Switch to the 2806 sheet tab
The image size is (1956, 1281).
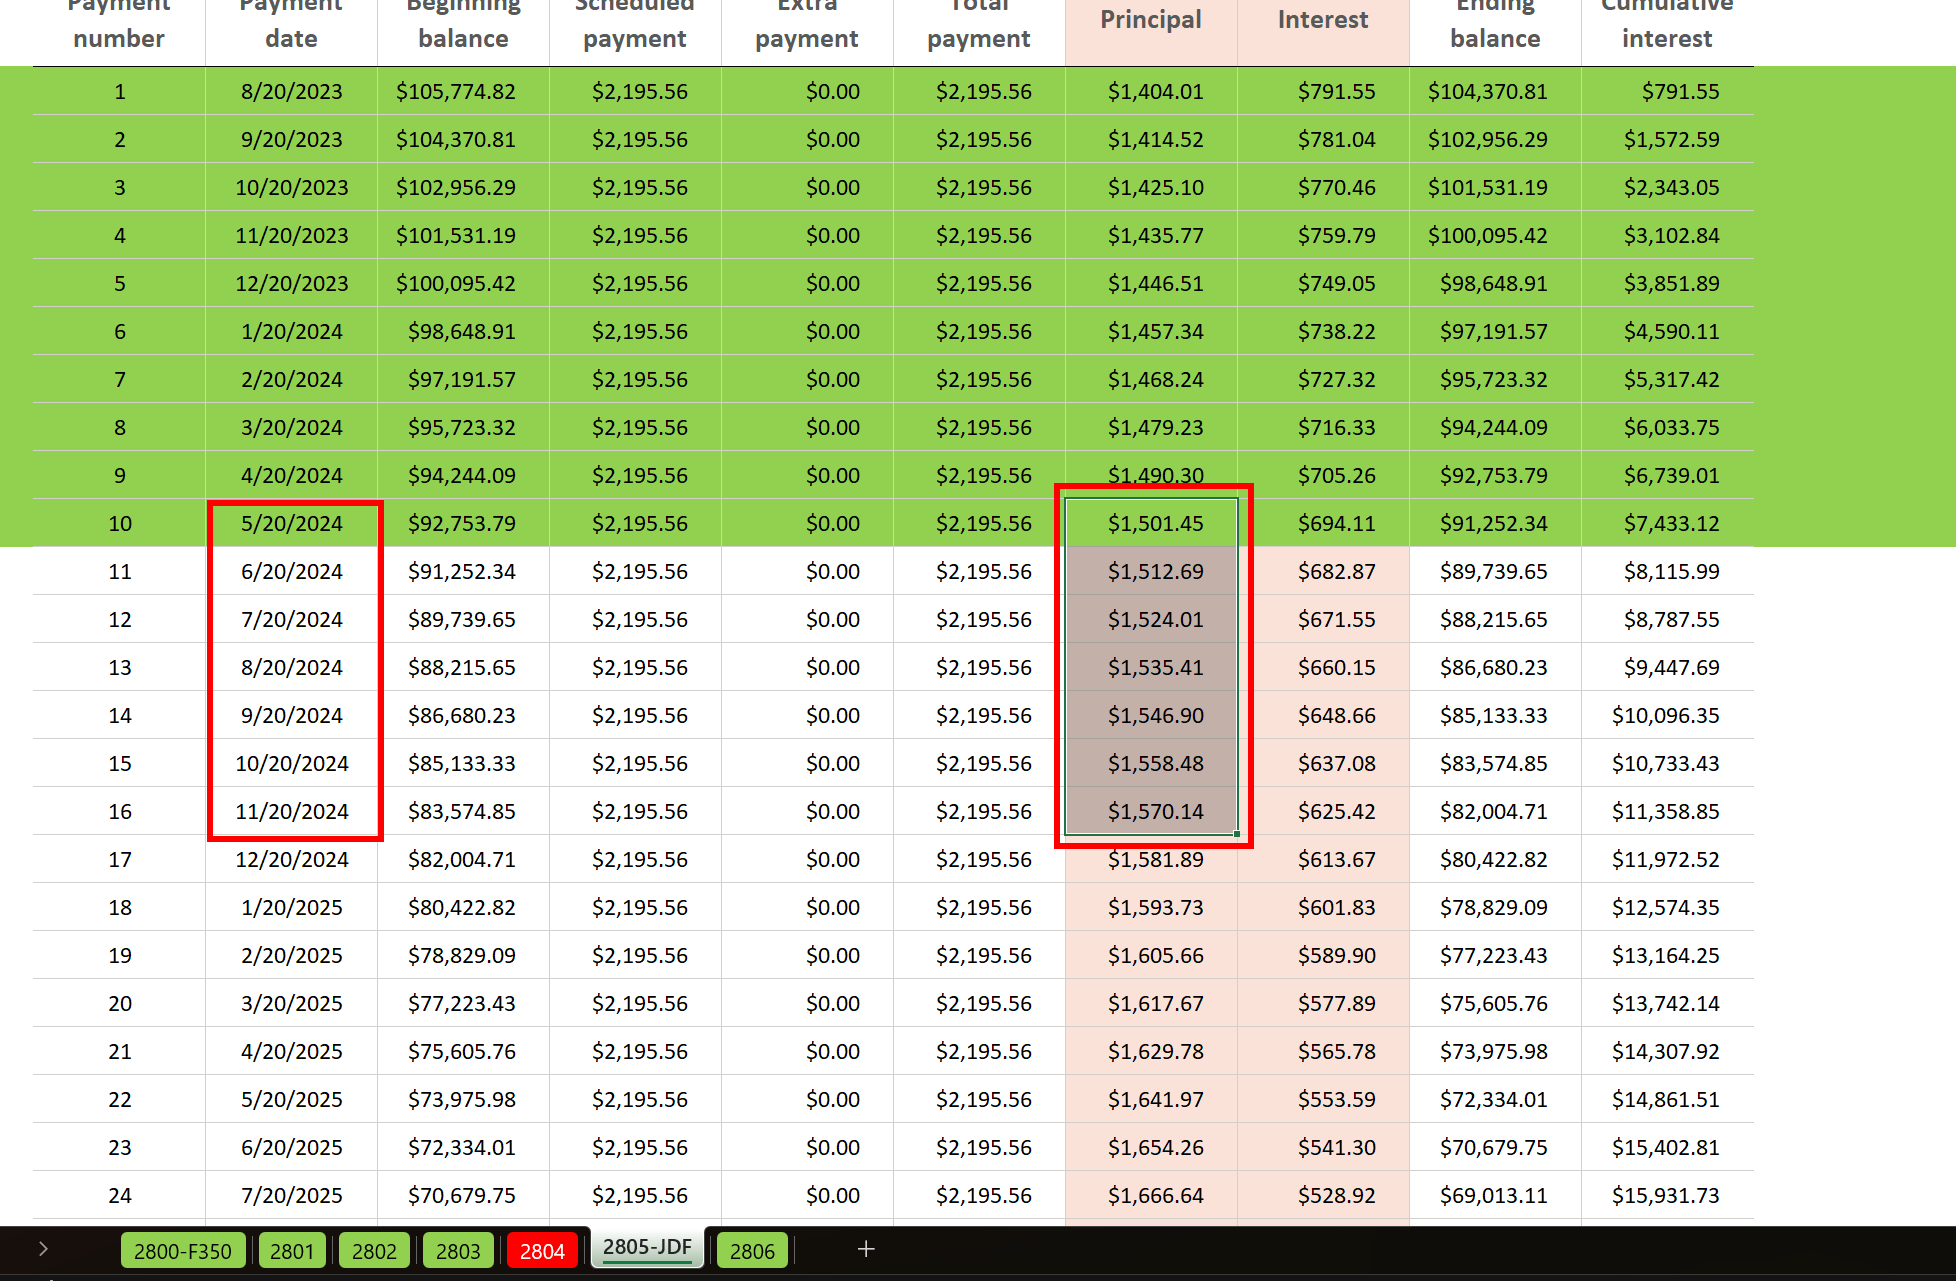point(752,1251)
